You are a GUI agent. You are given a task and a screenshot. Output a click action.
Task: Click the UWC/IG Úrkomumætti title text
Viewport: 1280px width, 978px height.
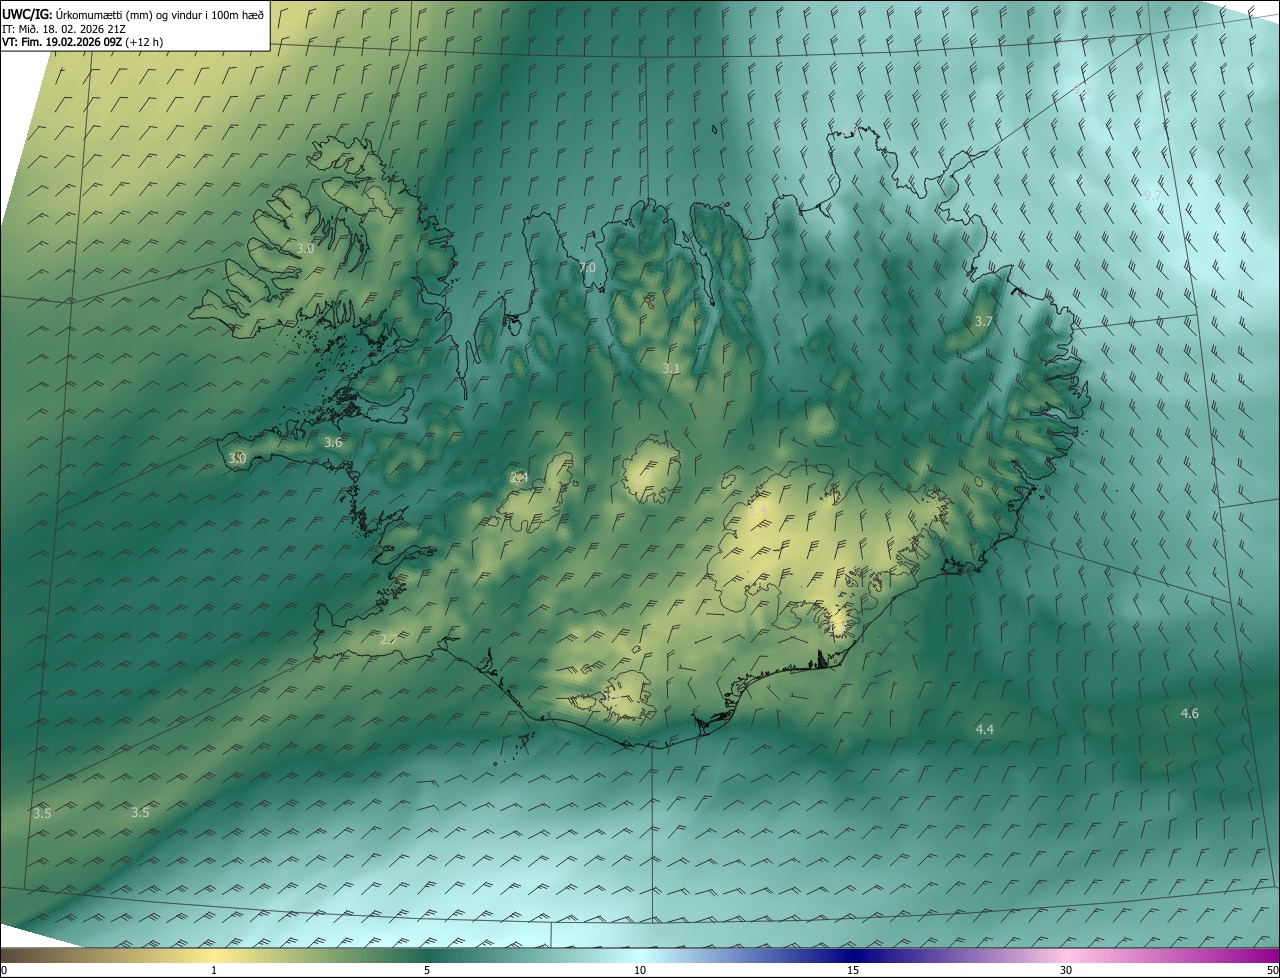point(133,13)
